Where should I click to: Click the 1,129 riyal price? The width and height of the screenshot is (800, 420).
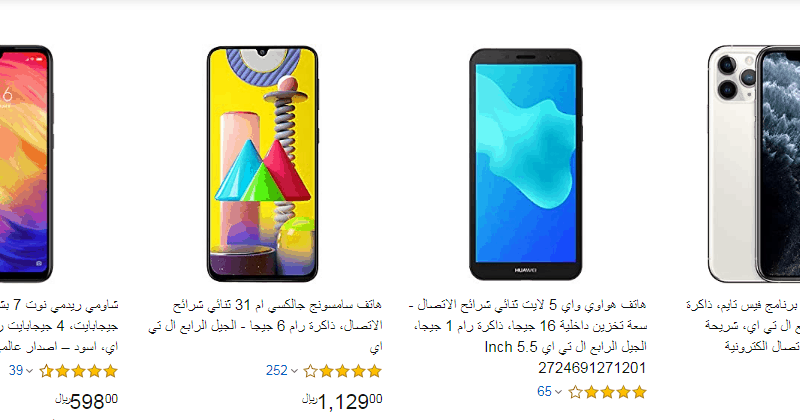(342, 402)
